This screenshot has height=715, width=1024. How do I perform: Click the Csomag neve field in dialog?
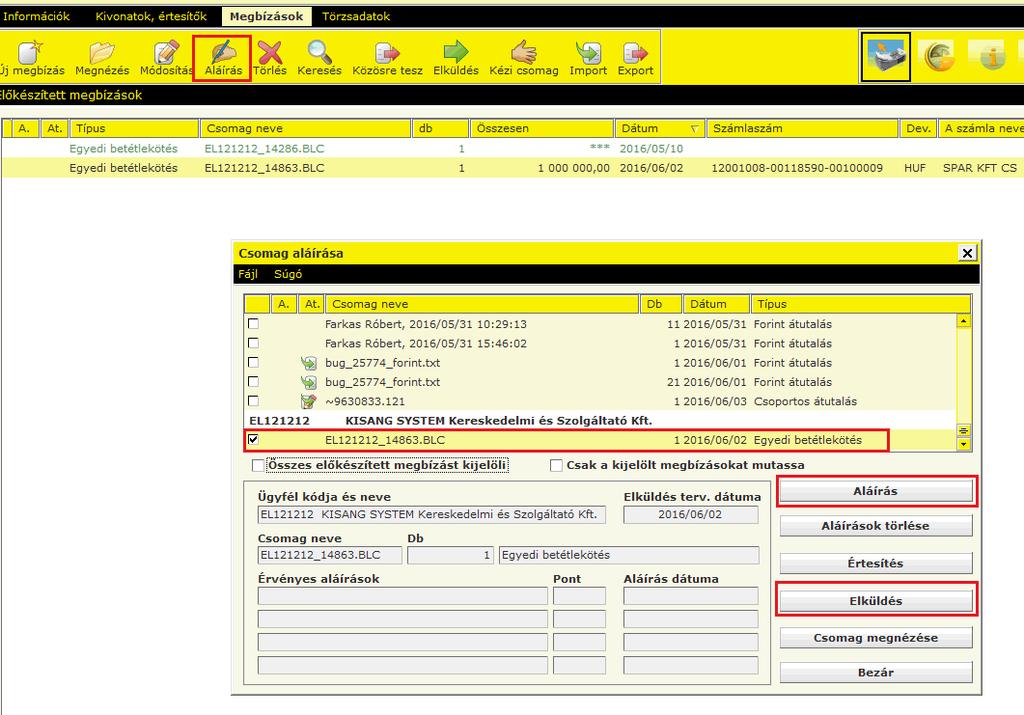(330, 555)
